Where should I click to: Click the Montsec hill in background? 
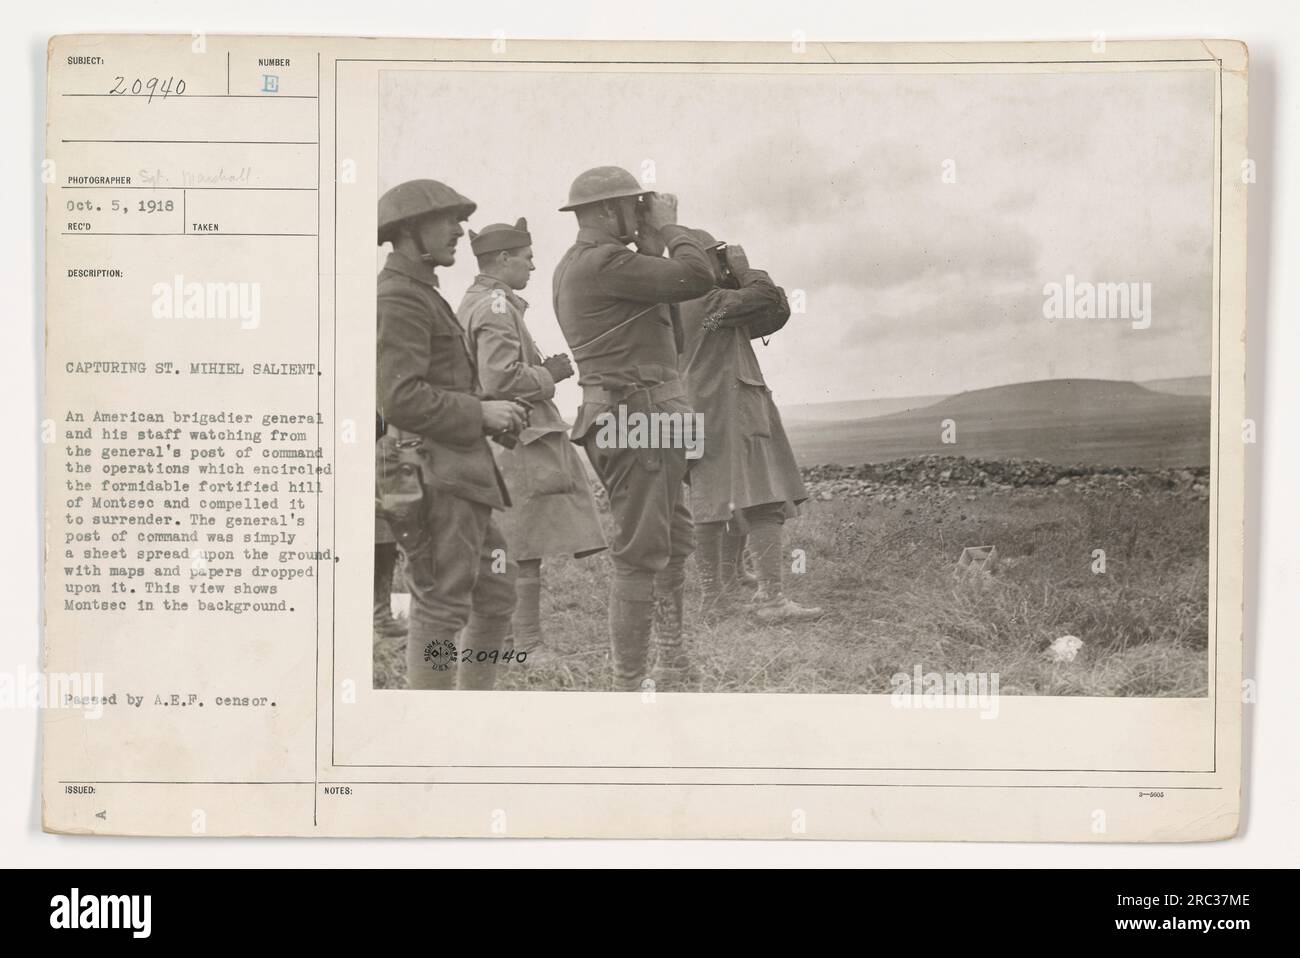(1000, 402)
